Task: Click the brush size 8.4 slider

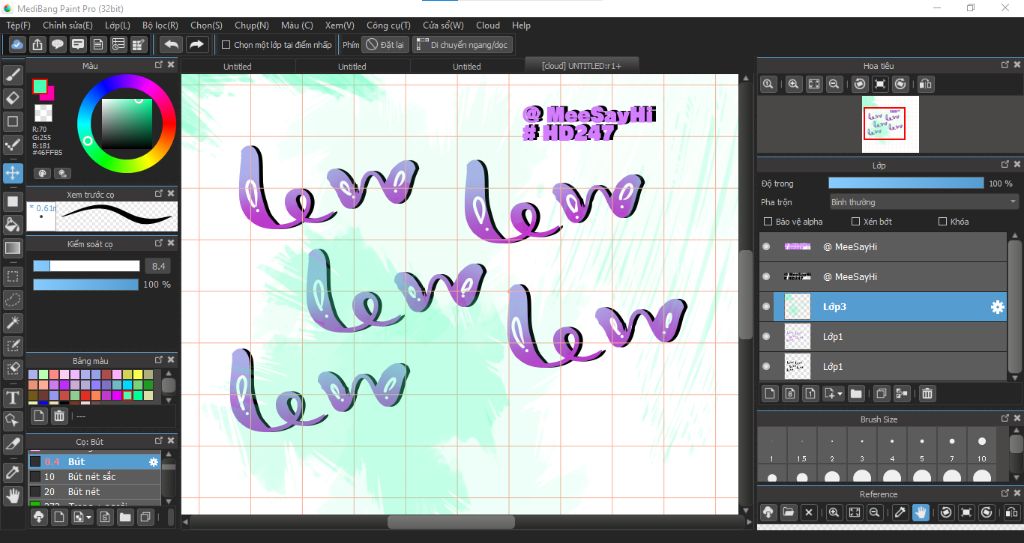Action: pos(86,266)
